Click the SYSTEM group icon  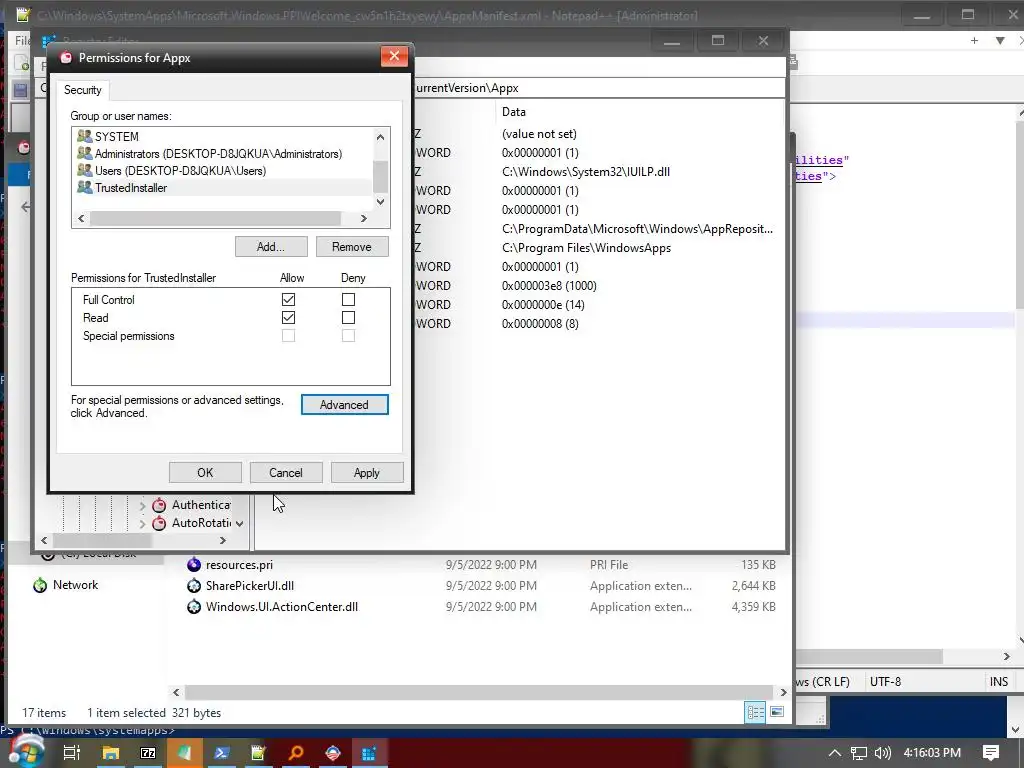pos(84,136)
